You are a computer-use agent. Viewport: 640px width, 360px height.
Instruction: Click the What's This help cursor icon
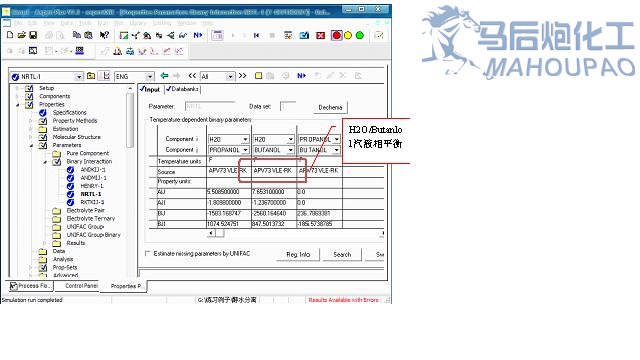click(104, 36)
